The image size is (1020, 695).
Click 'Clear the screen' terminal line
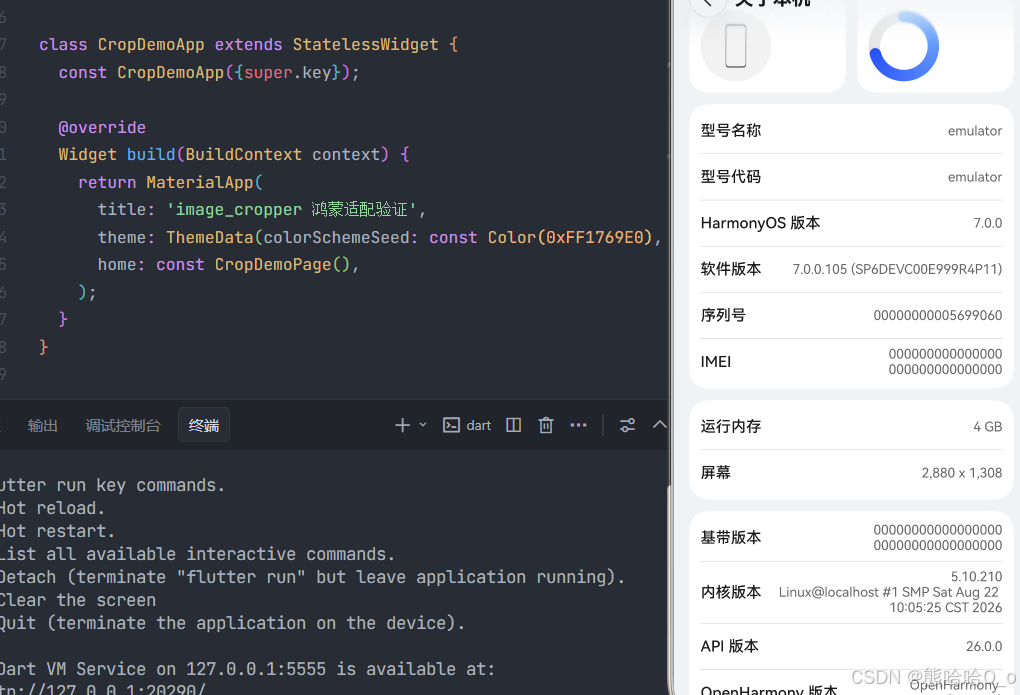[78, 601]
